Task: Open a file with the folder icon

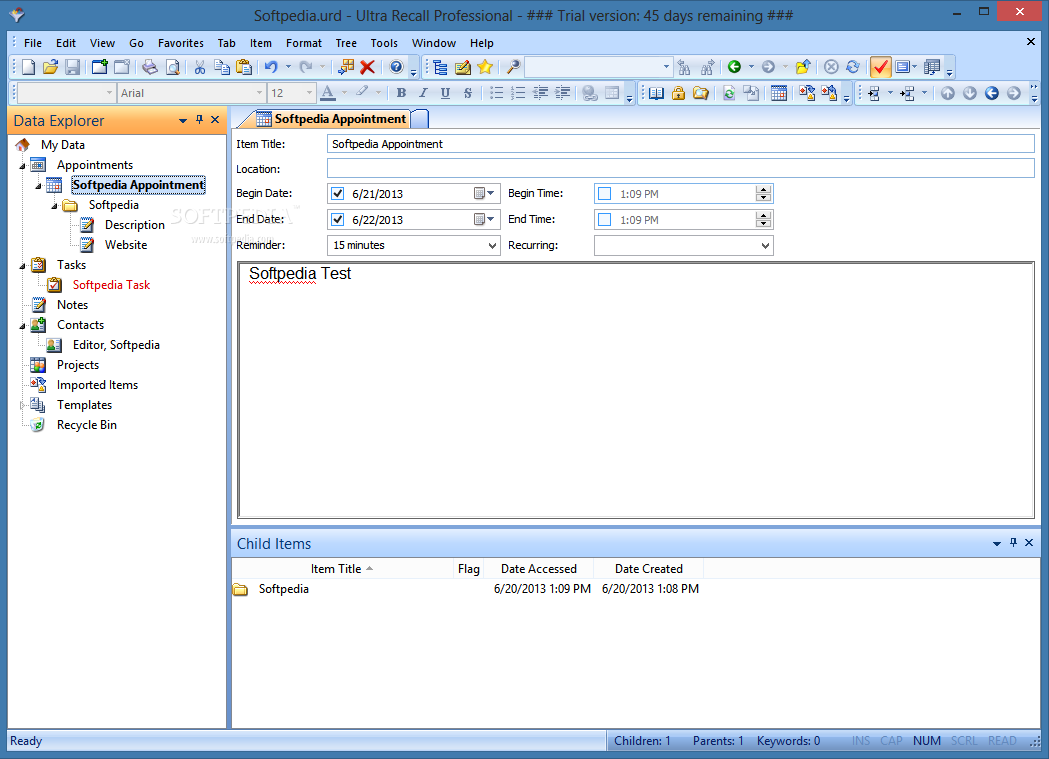Action: (50, 67)
